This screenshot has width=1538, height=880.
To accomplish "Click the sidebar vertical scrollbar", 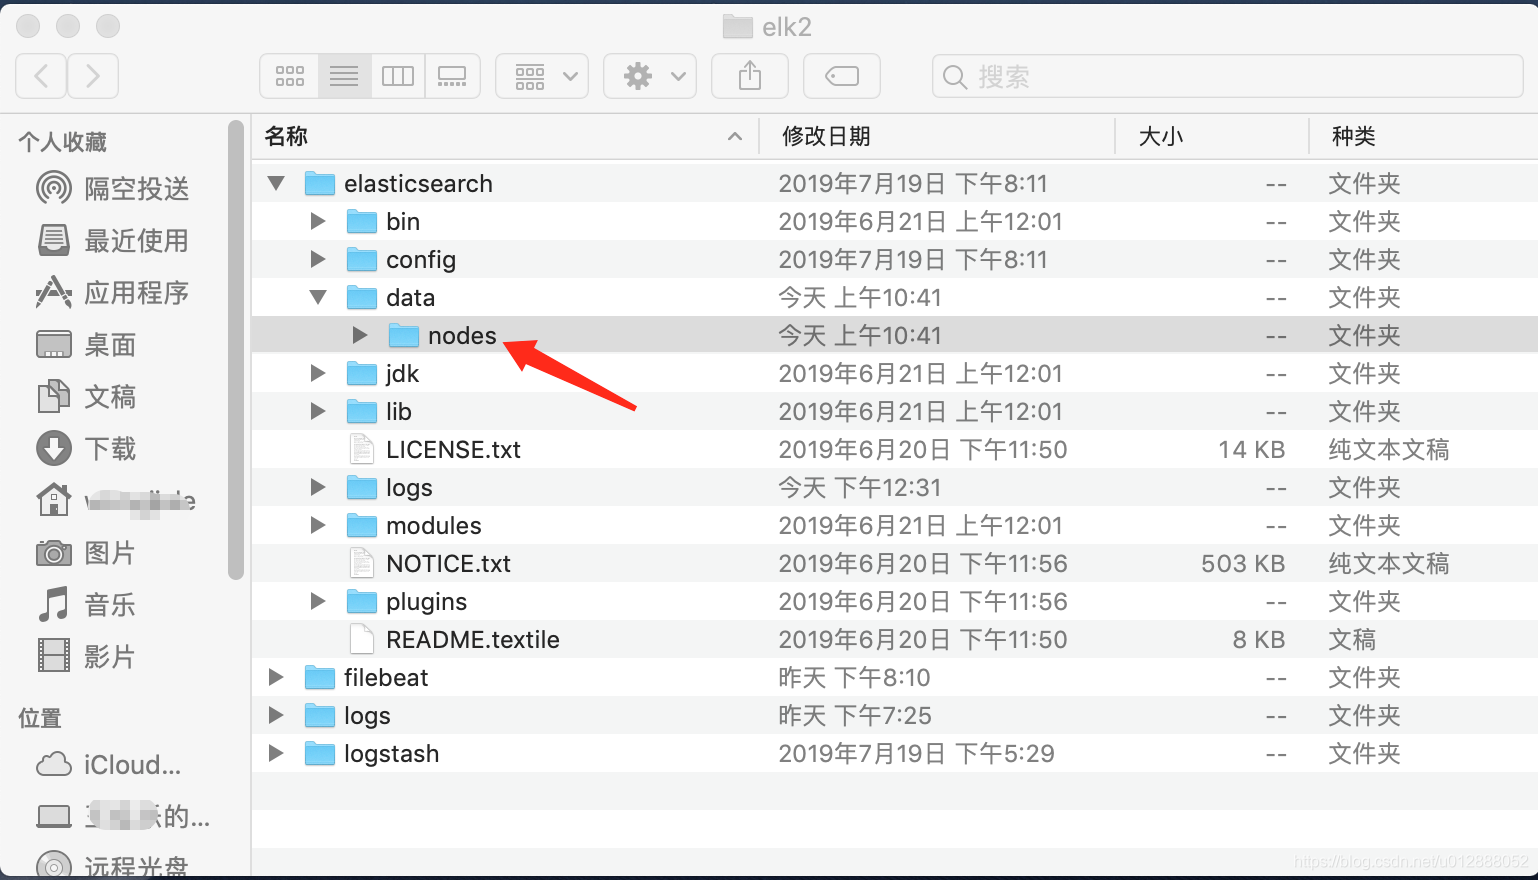I will click(236, 350).
